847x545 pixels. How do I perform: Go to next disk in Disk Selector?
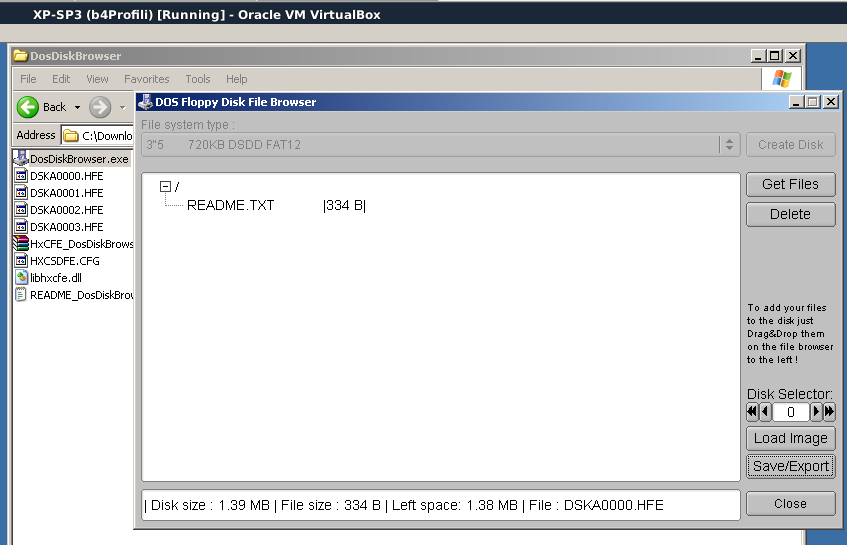tap(816, 412)
